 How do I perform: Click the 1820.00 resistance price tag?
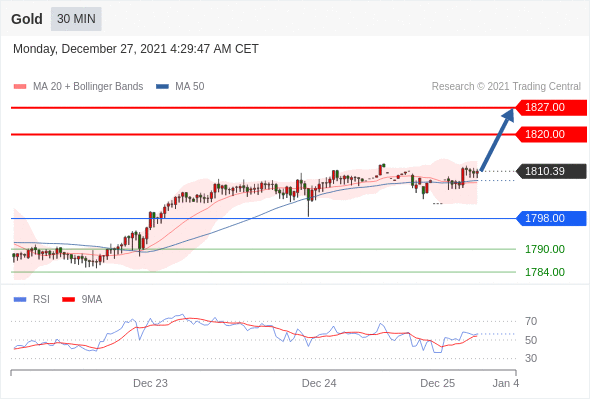tap(551, 134)
